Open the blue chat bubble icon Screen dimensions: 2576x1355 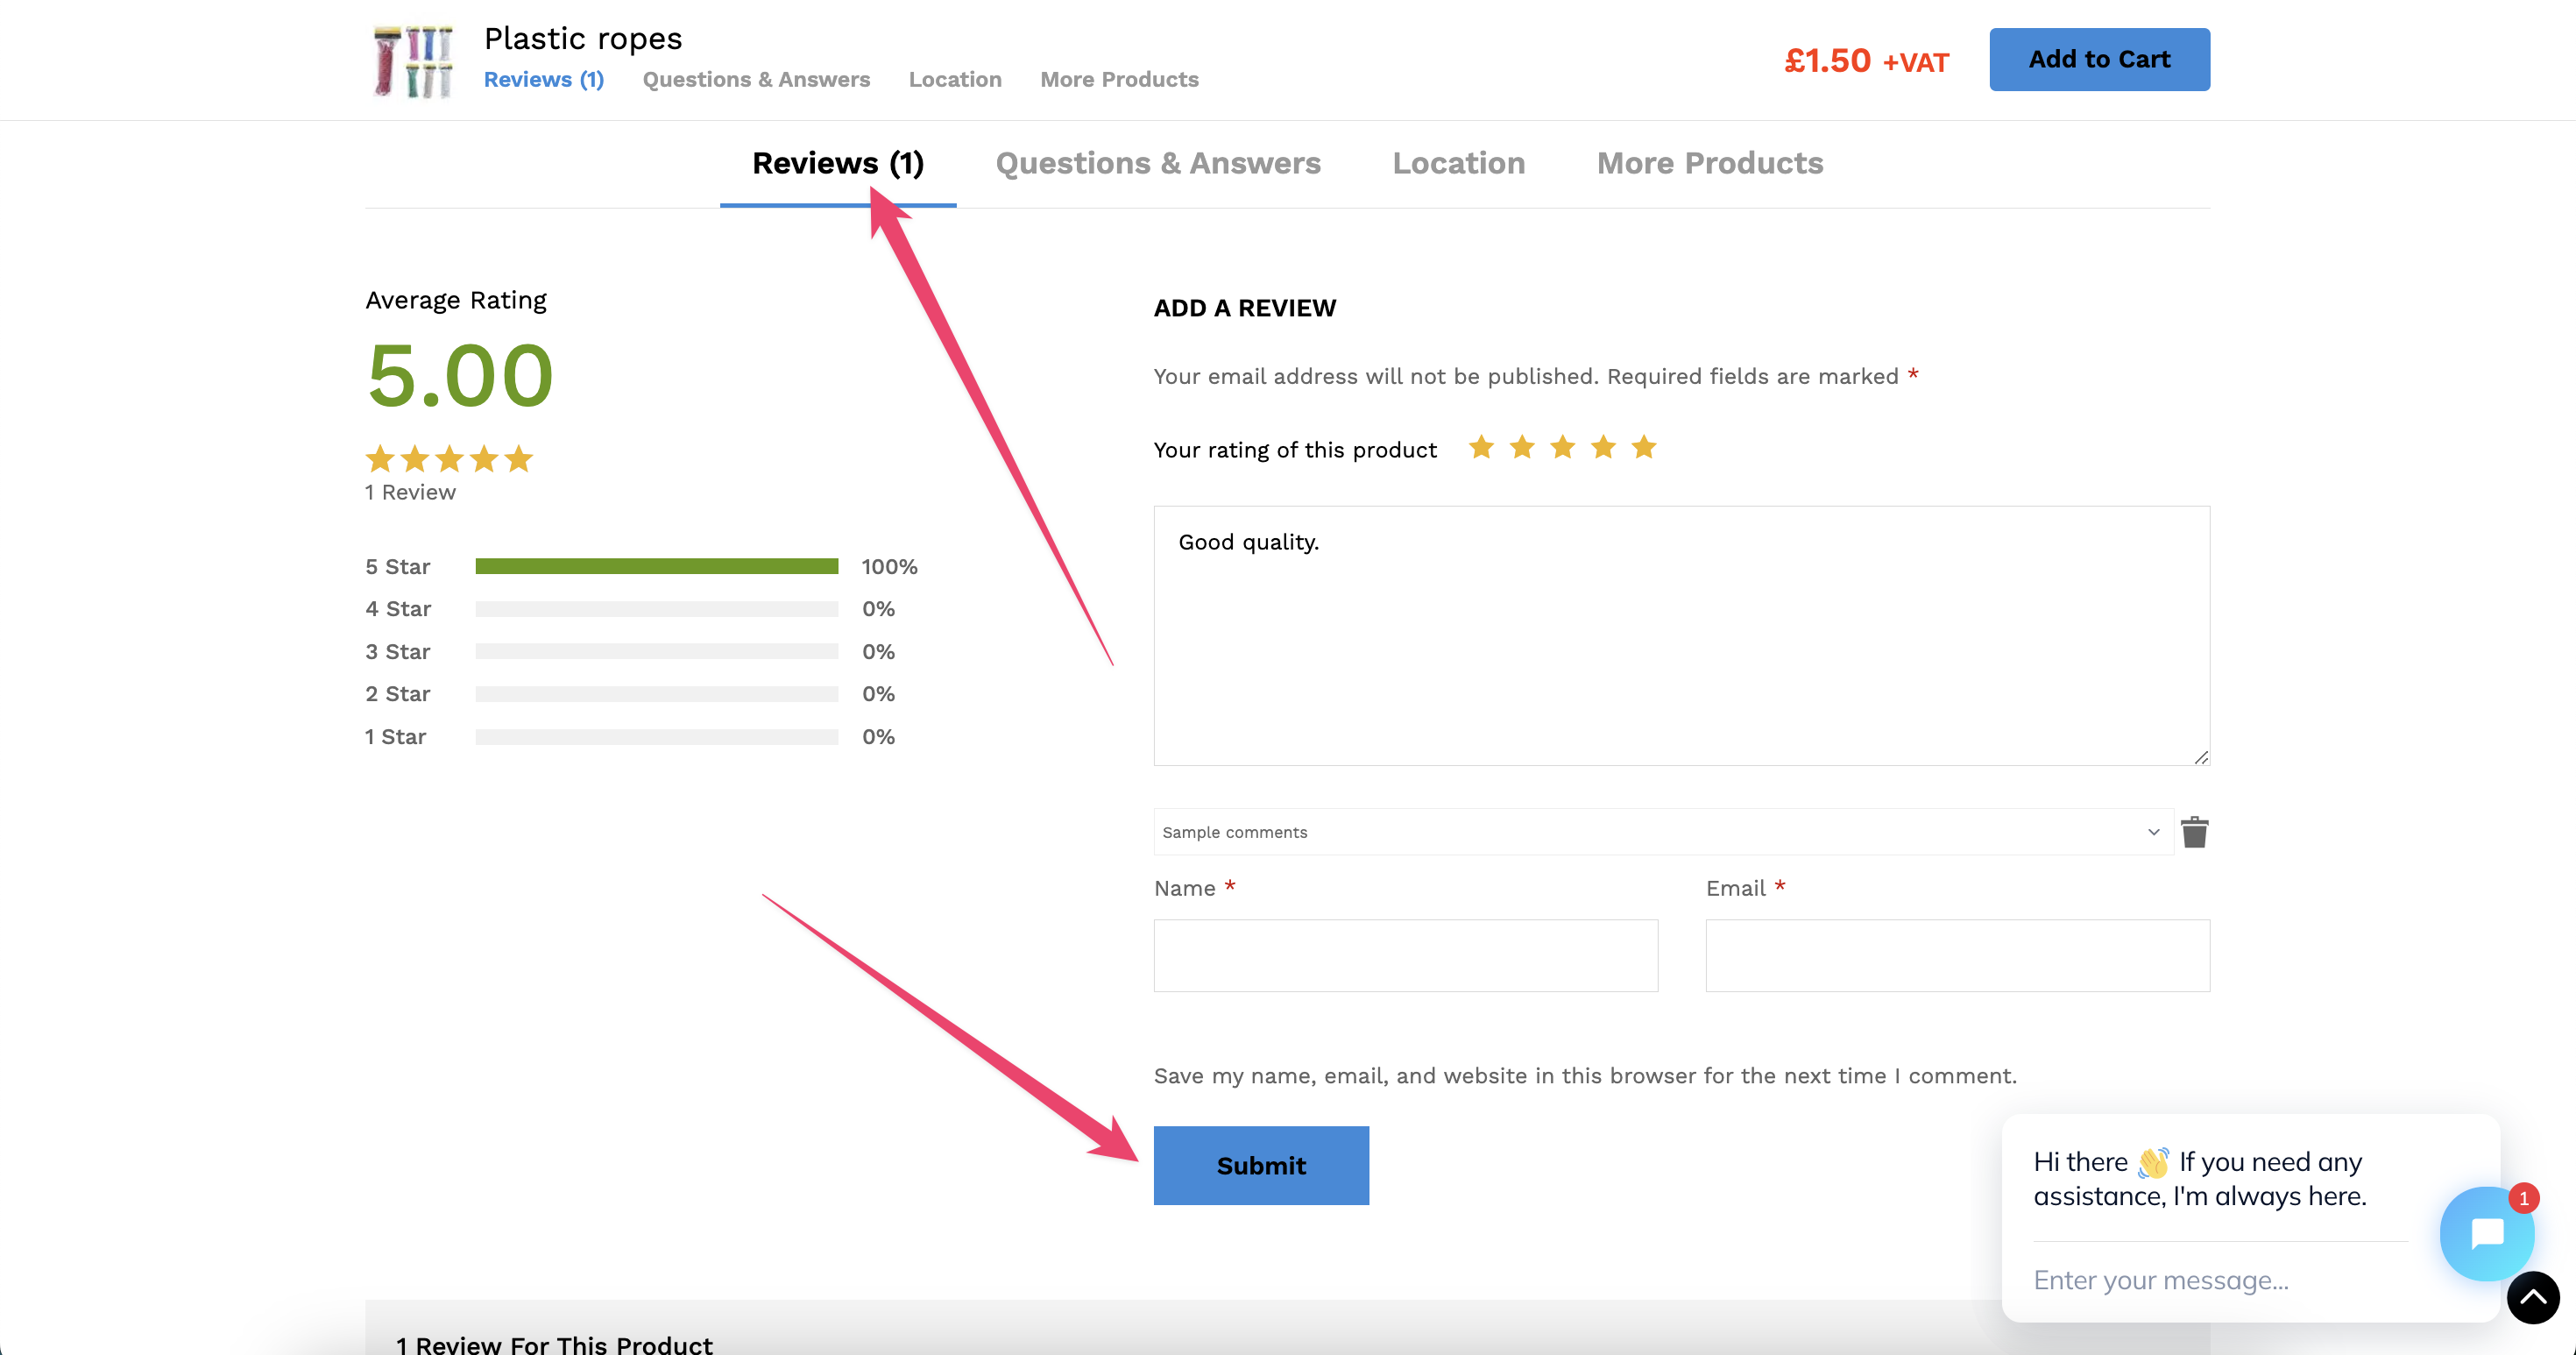[x=2486, y=1233]
